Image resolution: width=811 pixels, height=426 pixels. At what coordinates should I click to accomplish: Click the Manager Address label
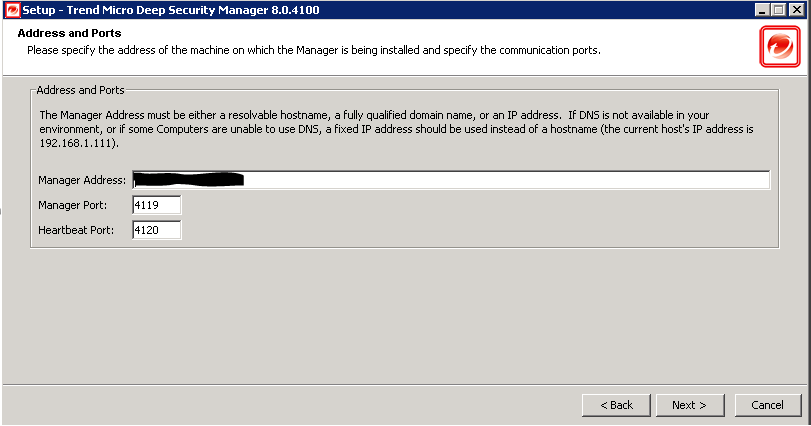pos(82,180)
